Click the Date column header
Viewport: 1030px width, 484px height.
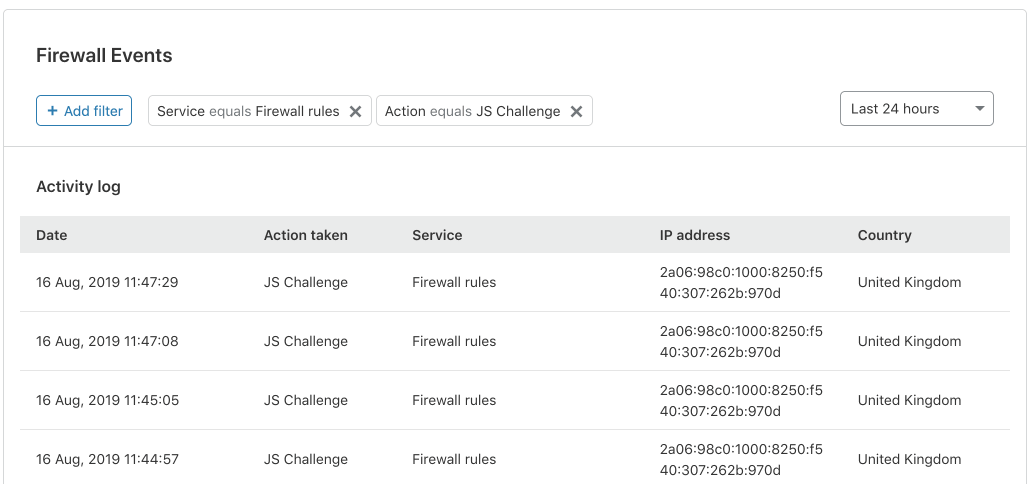(52, 235)
